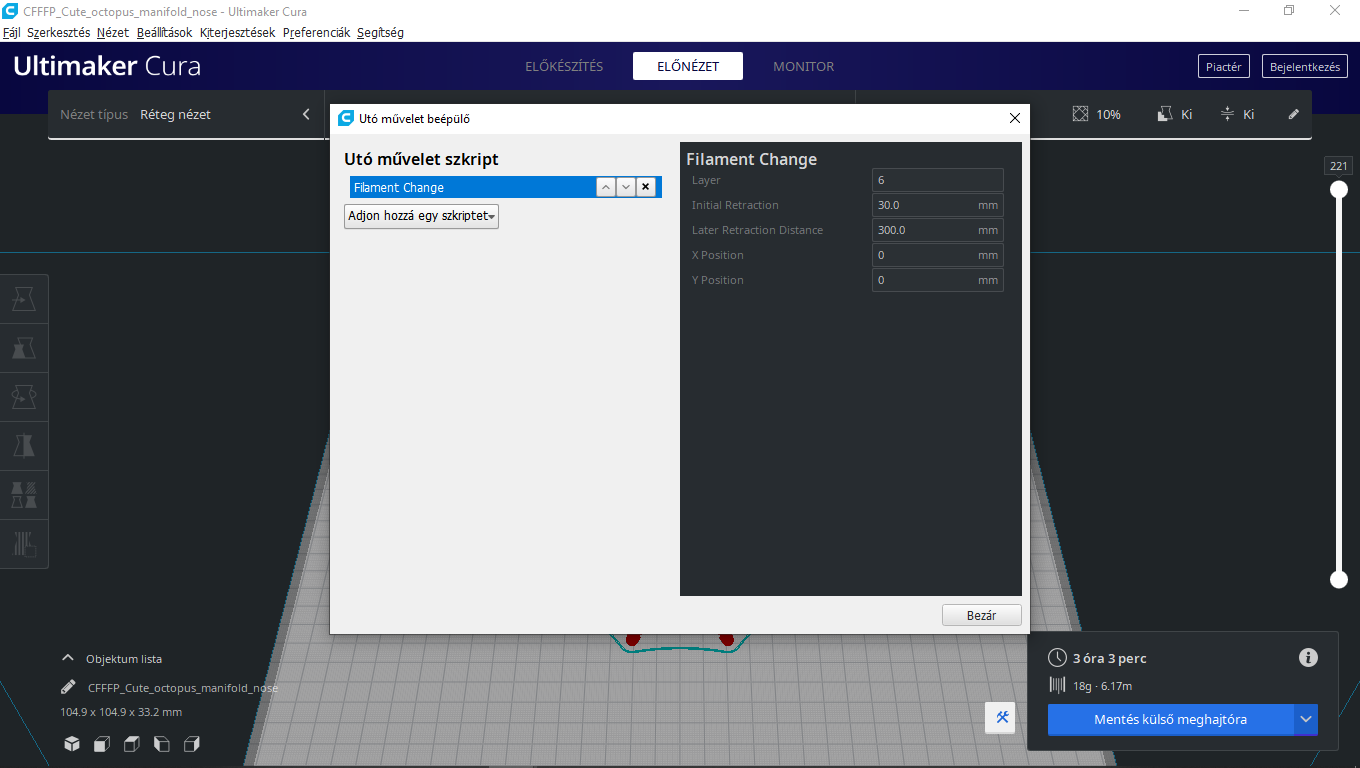This screenshot has height=768, width=1360.
Task: Open the Beállítások menu
Action: tap(164, 33)
